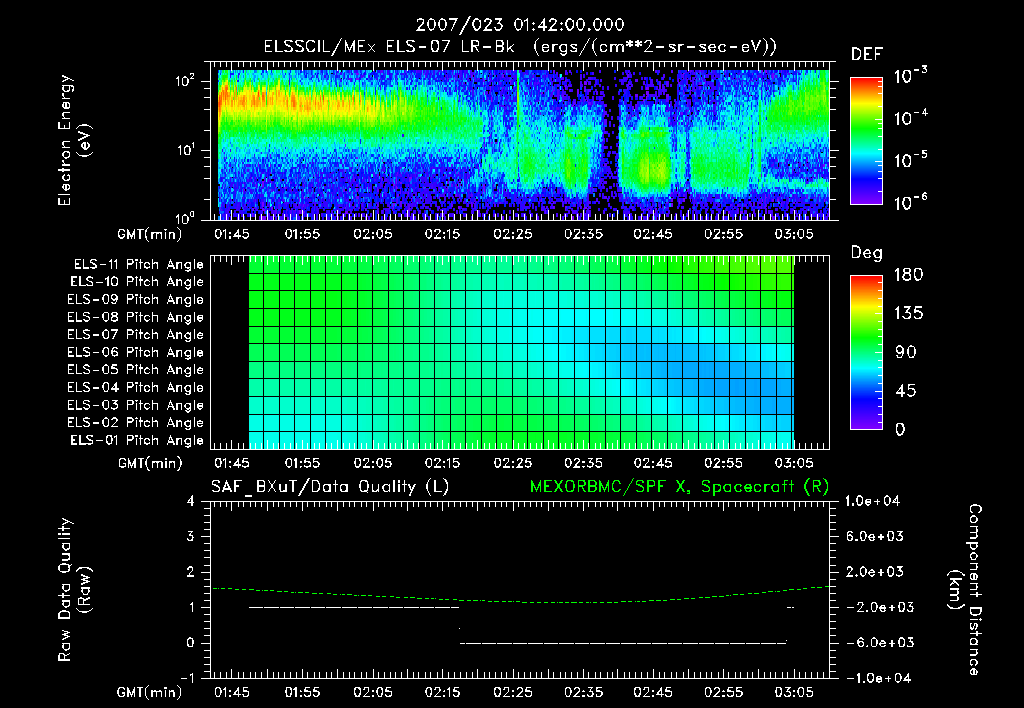Click the 03:05 tick under the data quality plot
The height and width of the screenshot is (708, 1024).
pyautogui.click(x=793, y=692)
